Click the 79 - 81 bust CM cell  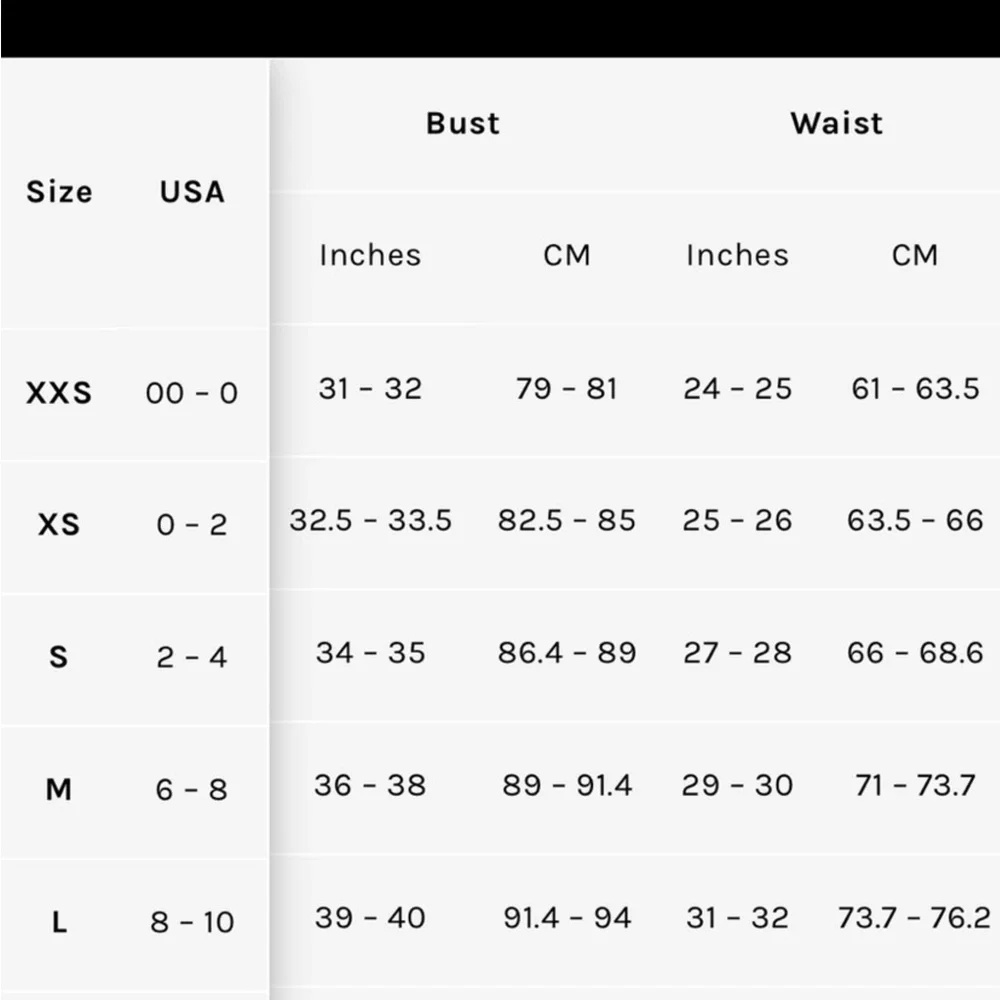pos(567,388)
